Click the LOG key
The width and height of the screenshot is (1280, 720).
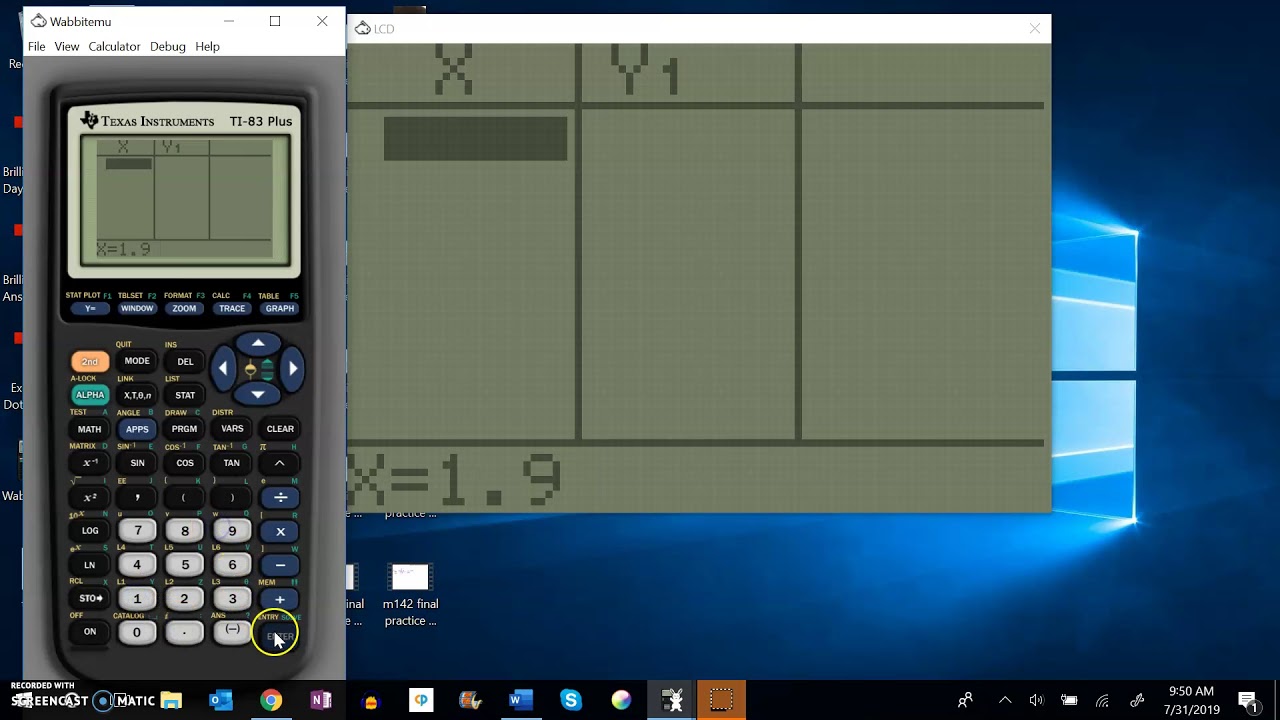90,531
